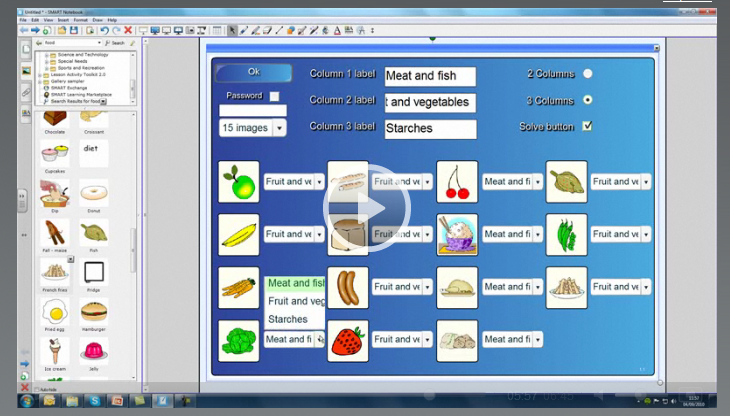Image resolution: width=730 pixels, height=416 pixels.
Task: Select the Eraser tool
Action: click(x=267, y=31)
